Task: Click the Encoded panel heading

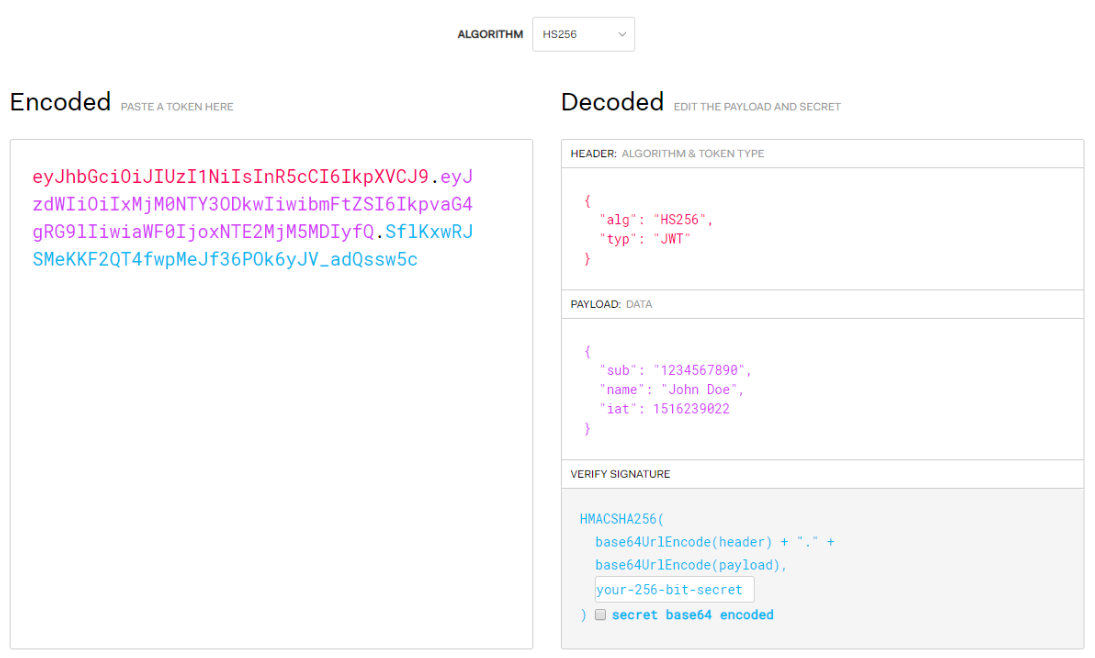Action: tap(60, 101)
